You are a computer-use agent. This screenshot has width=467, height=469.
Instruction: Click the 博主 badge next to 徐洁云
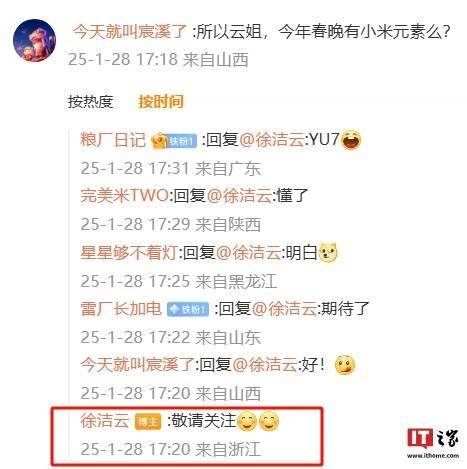148,422
